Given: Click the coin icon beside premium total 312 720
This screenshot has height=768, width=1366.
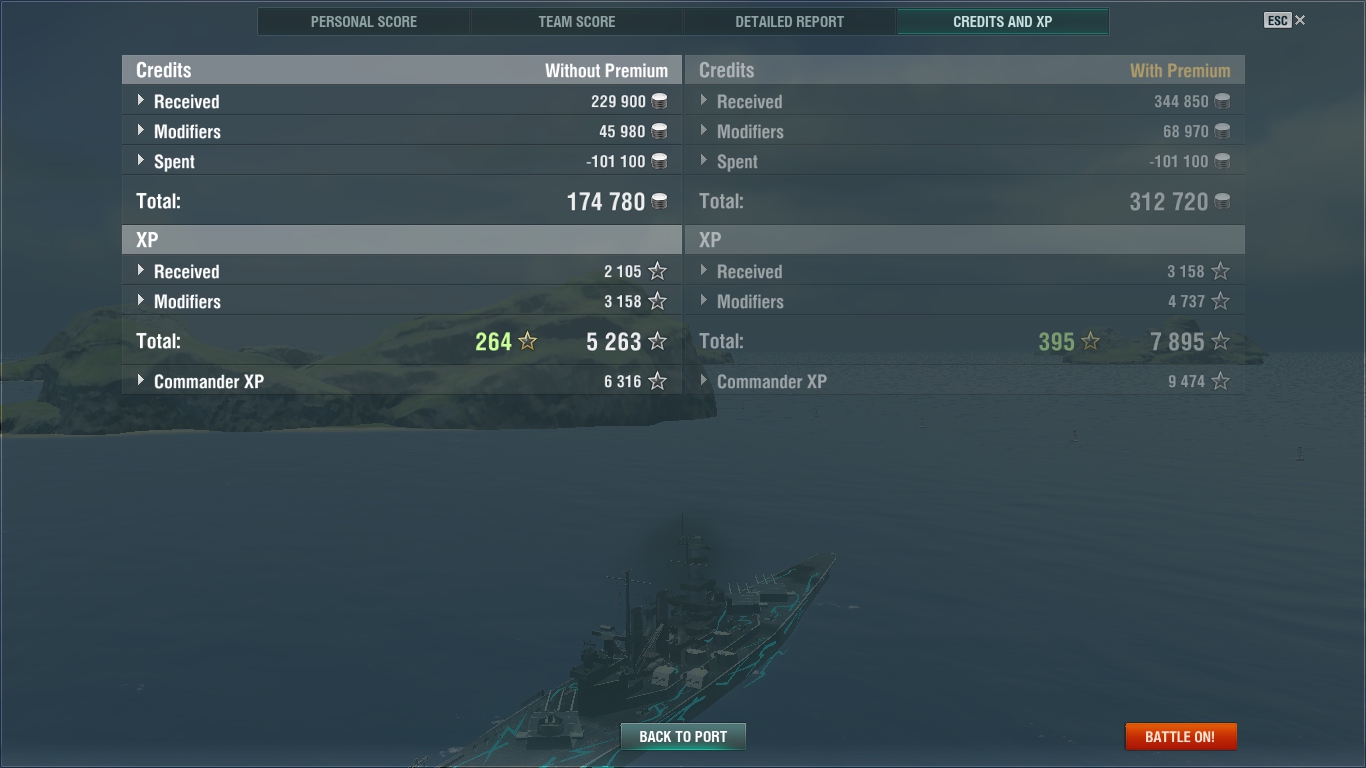Looking at the screenshot, I should (x=1222, y=201).
